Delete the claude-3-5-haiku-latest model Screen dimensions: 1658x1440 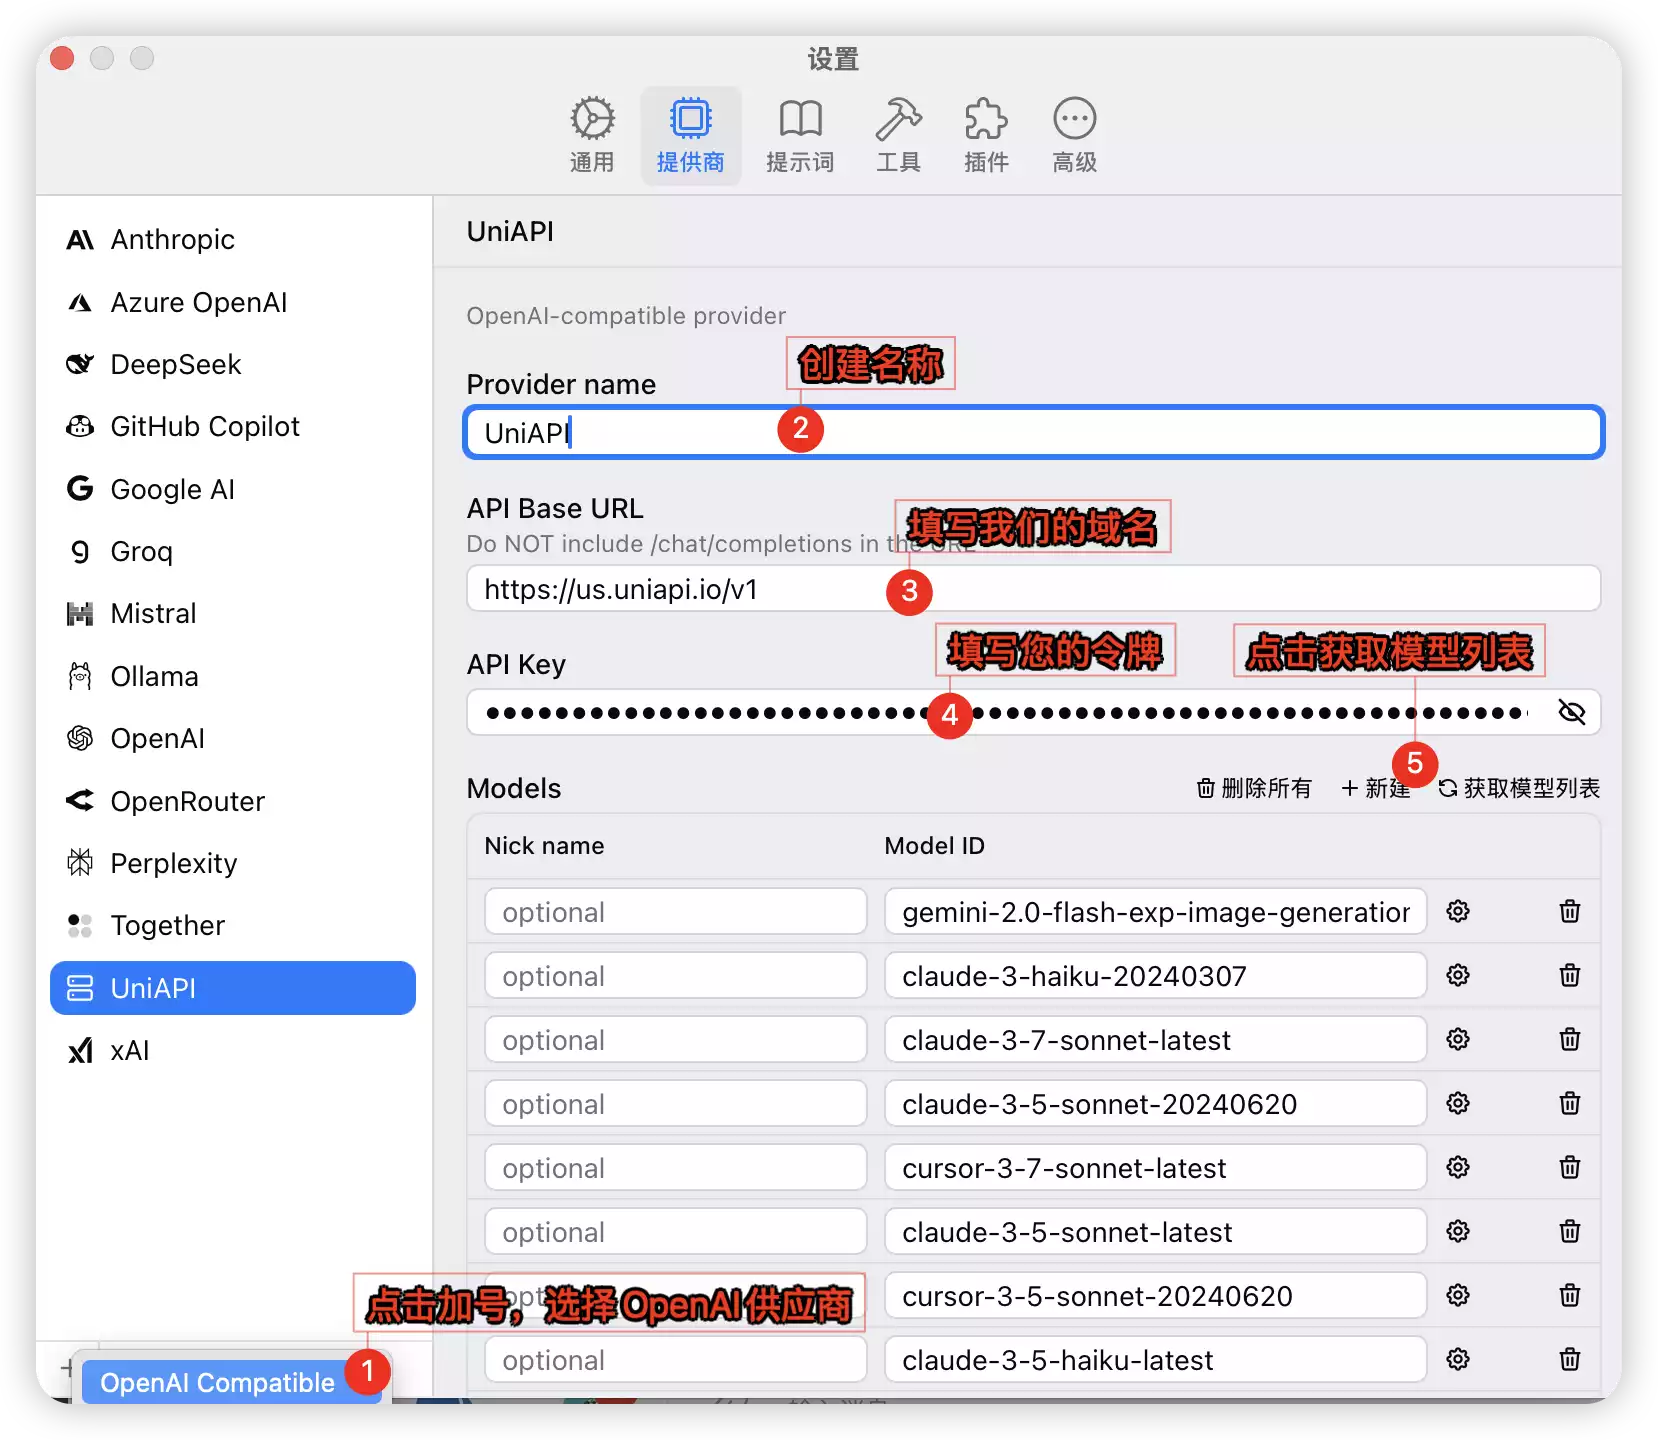(x=1569, y=1359)
